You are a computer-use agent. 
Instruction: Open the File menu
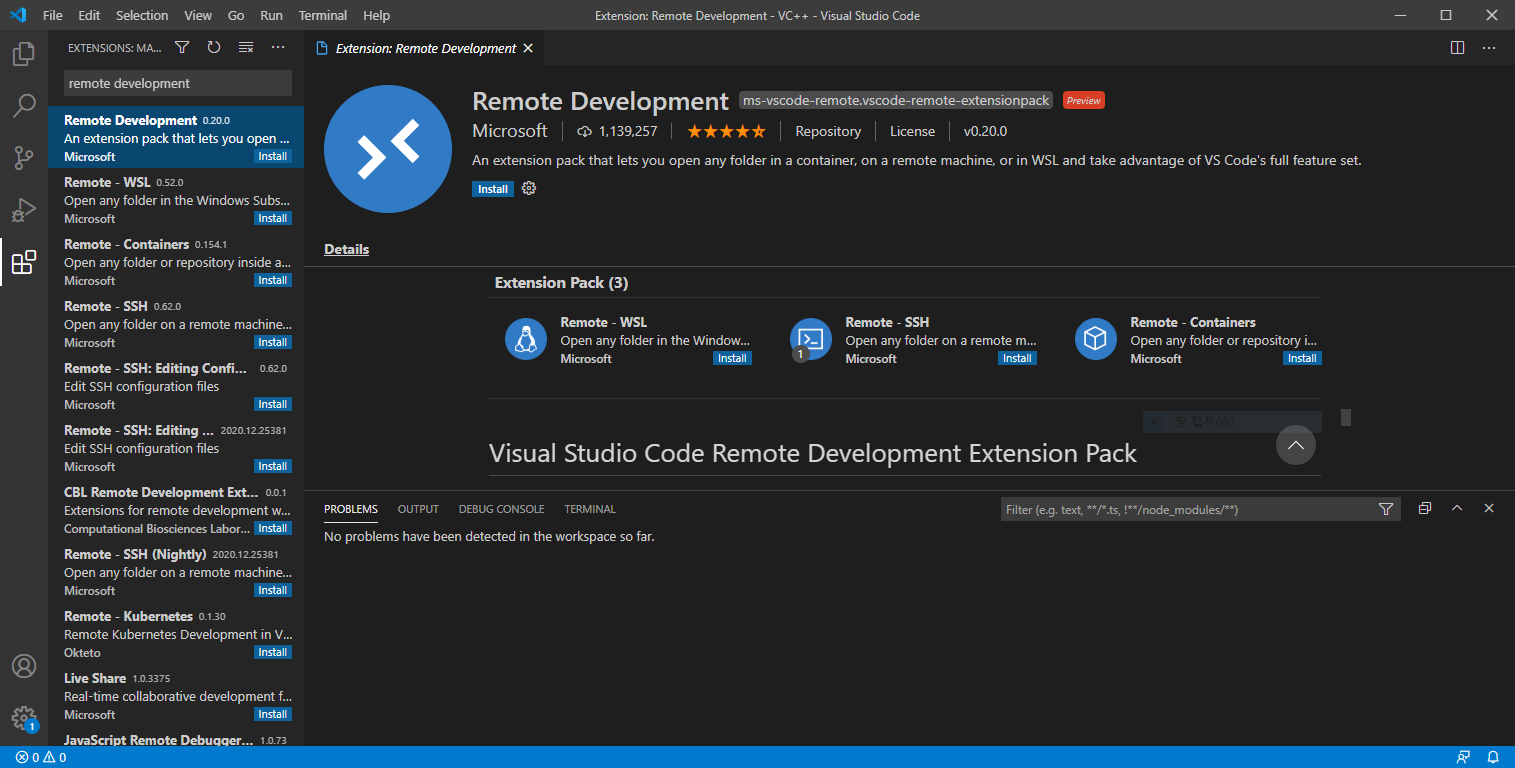(x=53, y=15)
